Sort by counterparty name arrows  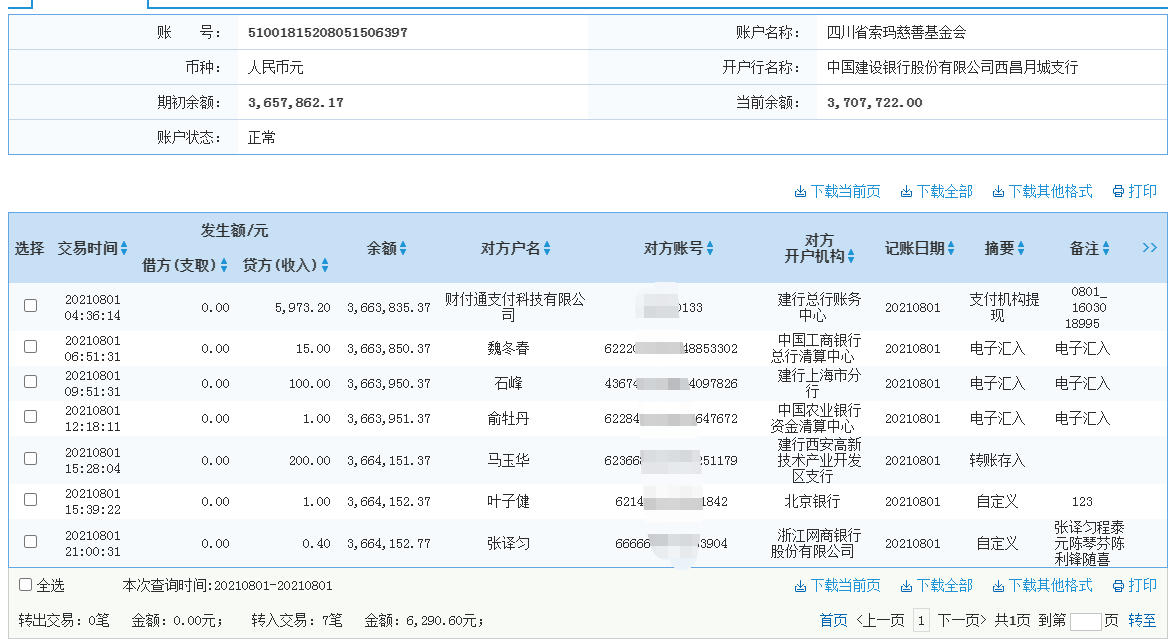[x=547, y=249]
